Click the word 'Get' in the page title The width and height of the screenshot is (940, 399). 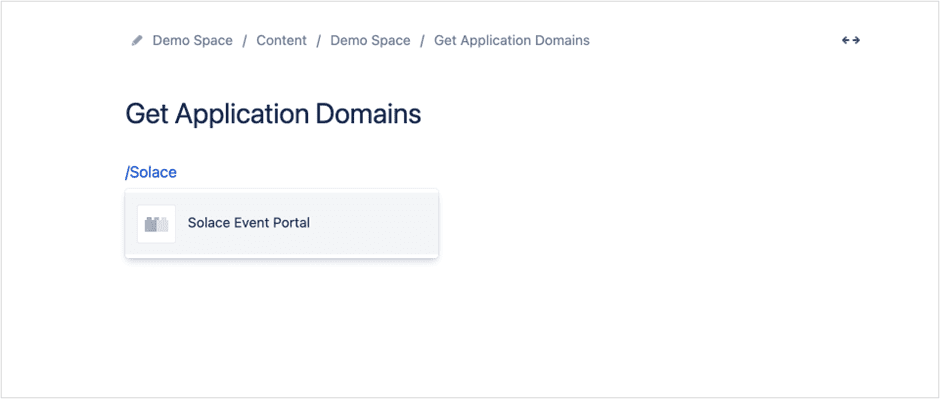pos(147,114)
